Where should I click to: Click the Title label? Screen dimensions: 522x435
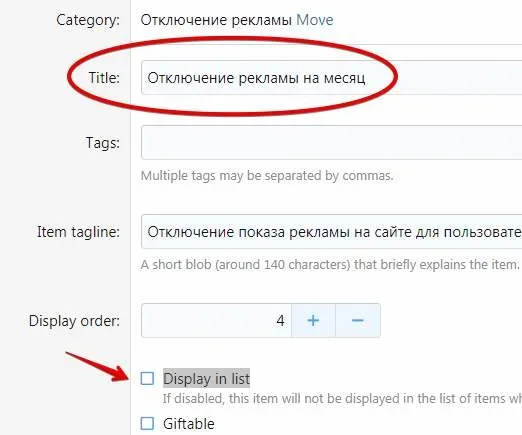(104, 78)
